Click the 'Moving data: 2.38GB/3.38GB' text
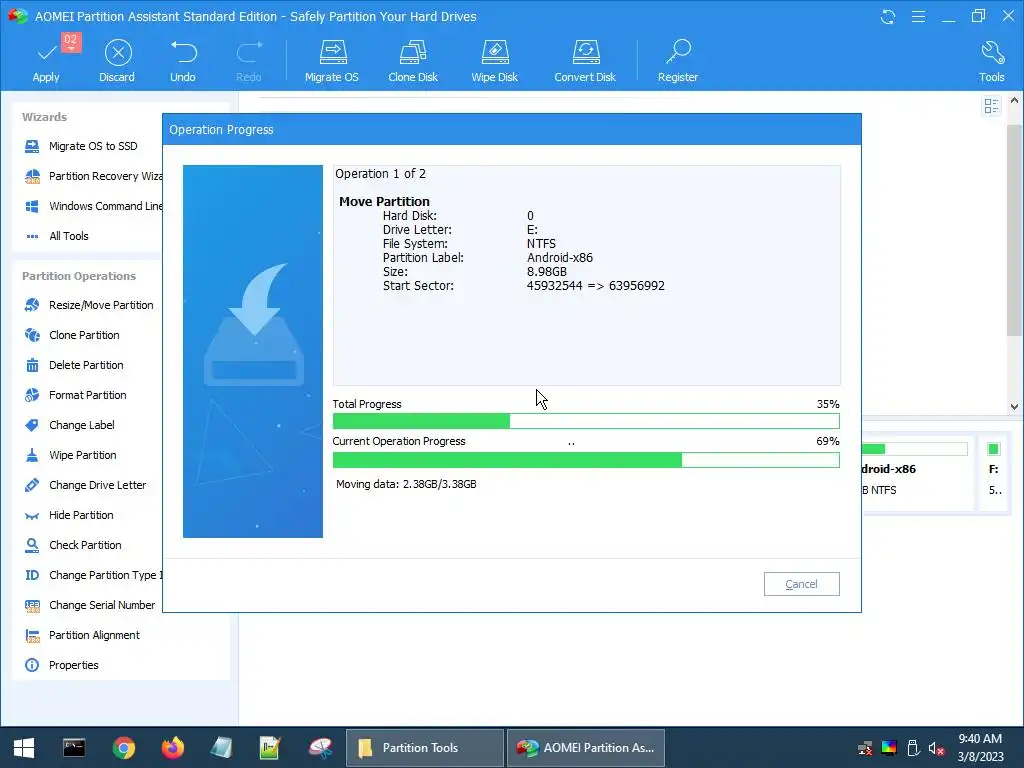 click(x=406, y=484)
